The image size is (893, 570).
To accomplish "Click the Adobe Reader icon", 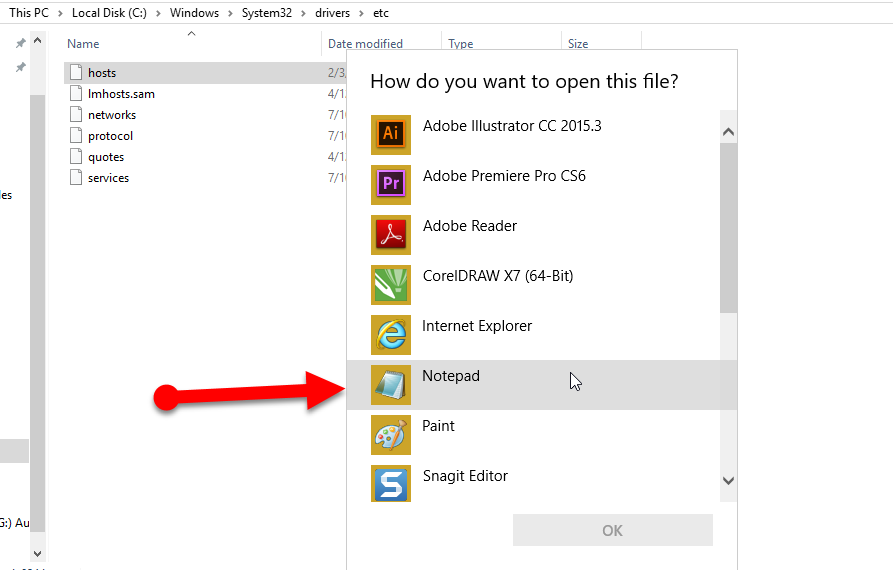I will click(391, 235).
